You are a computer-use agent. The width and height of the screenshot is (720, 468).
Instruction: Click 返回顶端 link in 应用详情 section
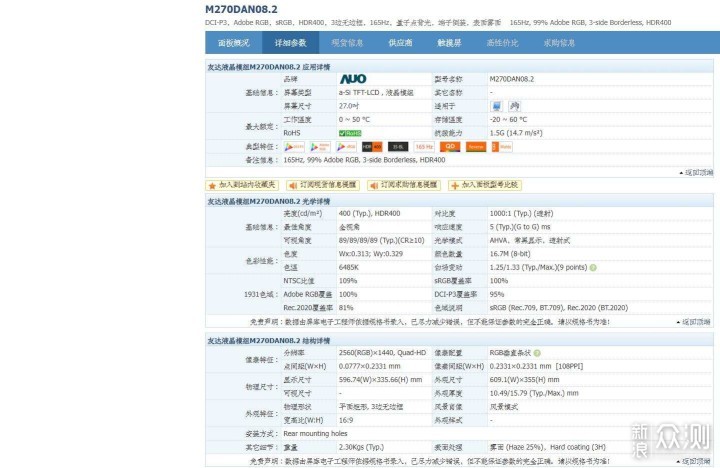[x=697, y=173]
